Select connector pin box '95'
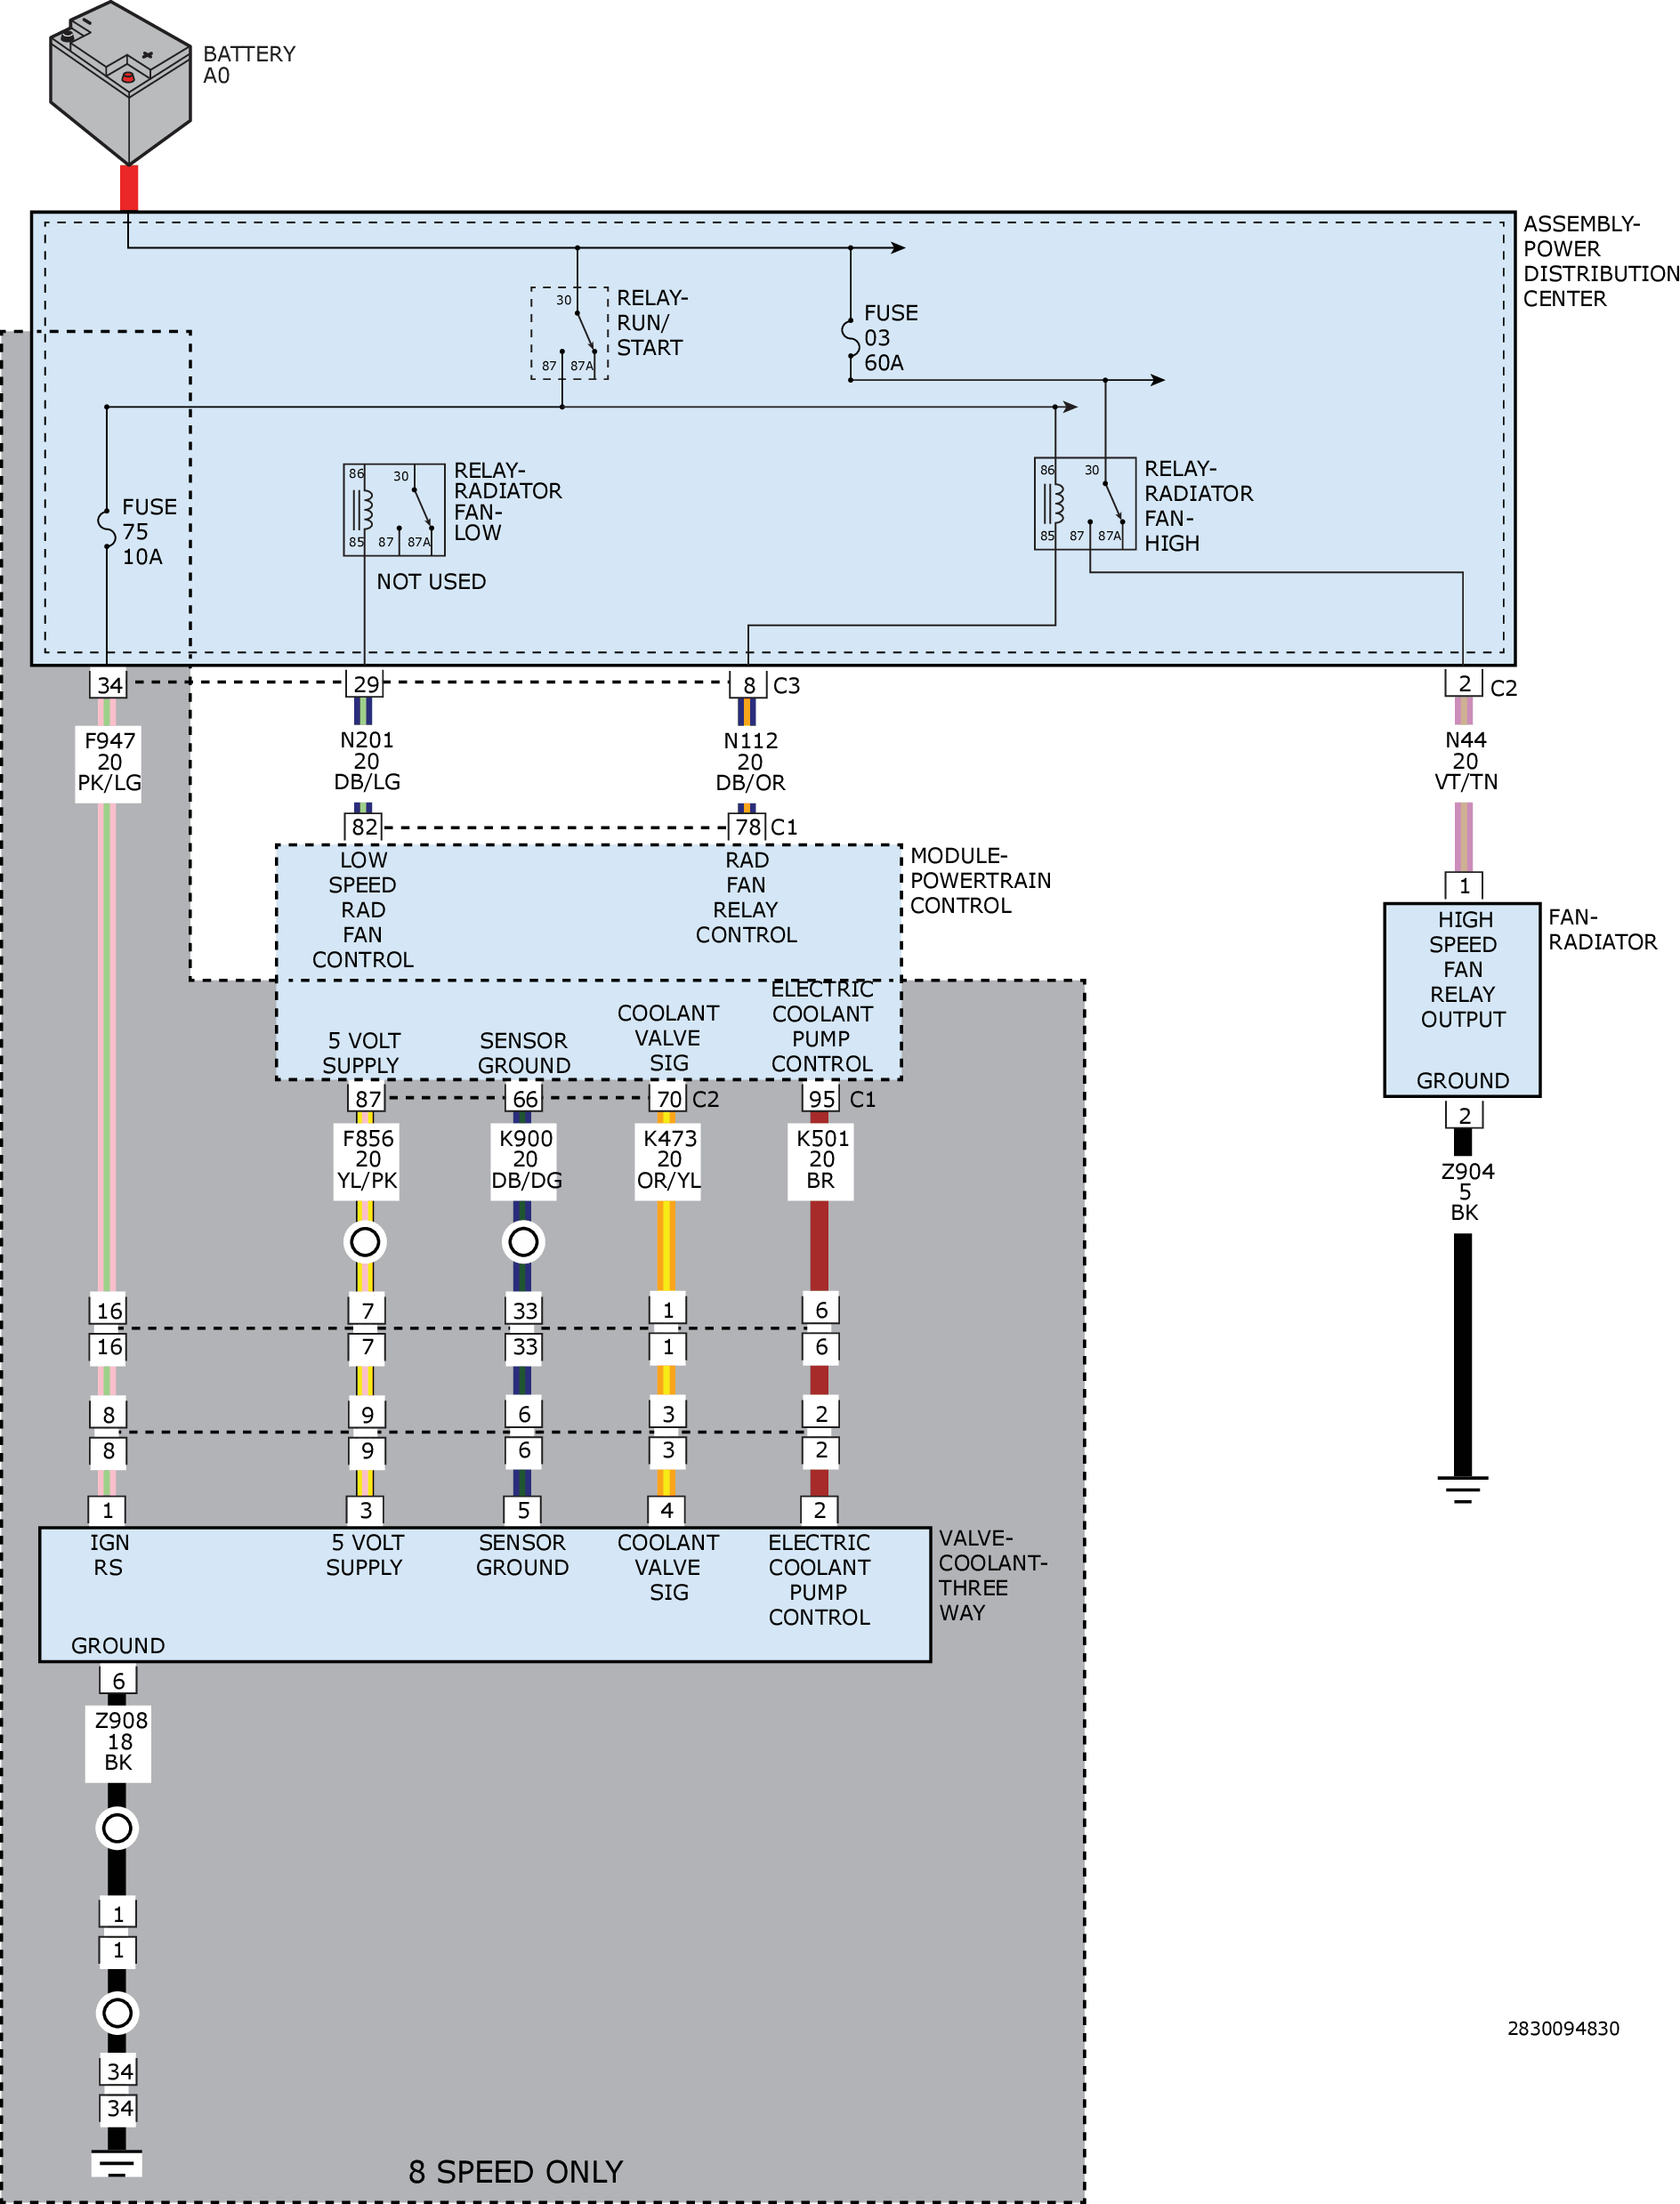 click(821, 1098)
